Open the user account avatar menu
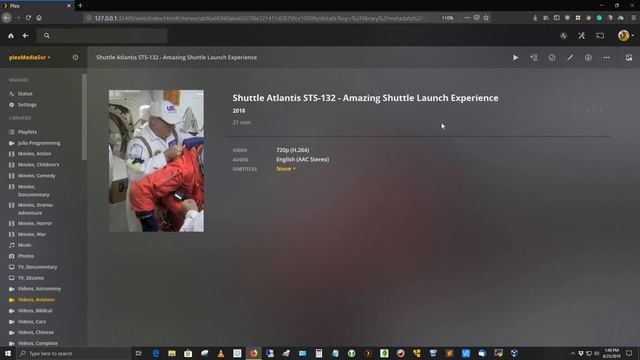The height and width of the screenshot is (360, 640). (625, 36)
